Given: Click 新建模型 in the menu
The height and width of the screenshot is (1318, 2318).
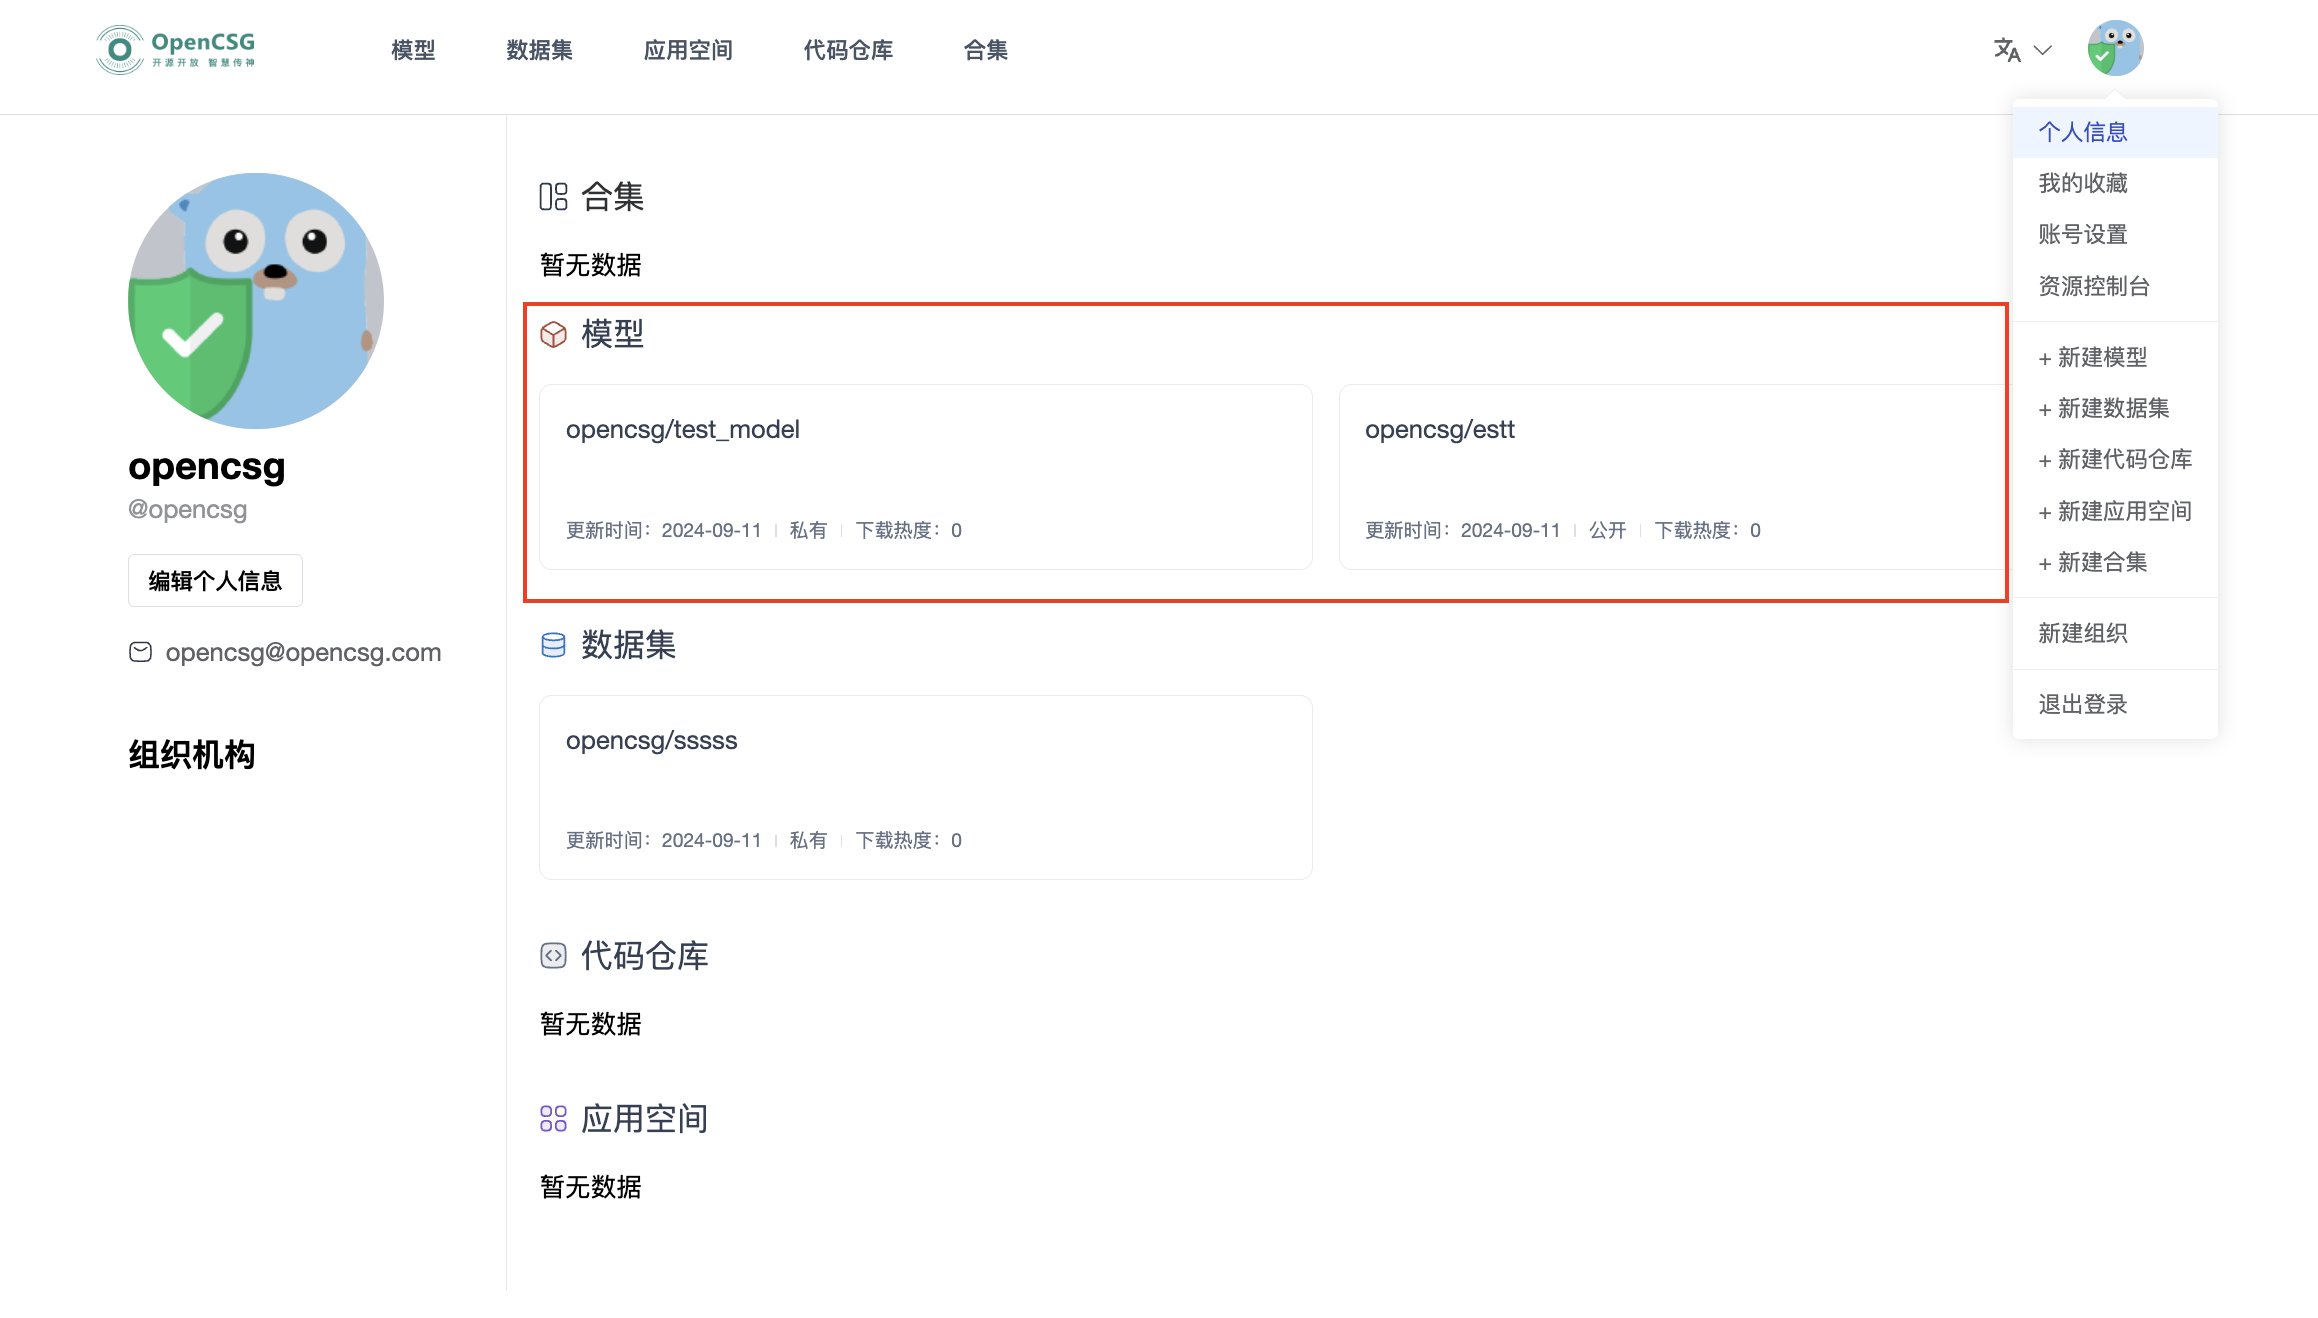Looking at the screenshot, I should pos(2092,357).
